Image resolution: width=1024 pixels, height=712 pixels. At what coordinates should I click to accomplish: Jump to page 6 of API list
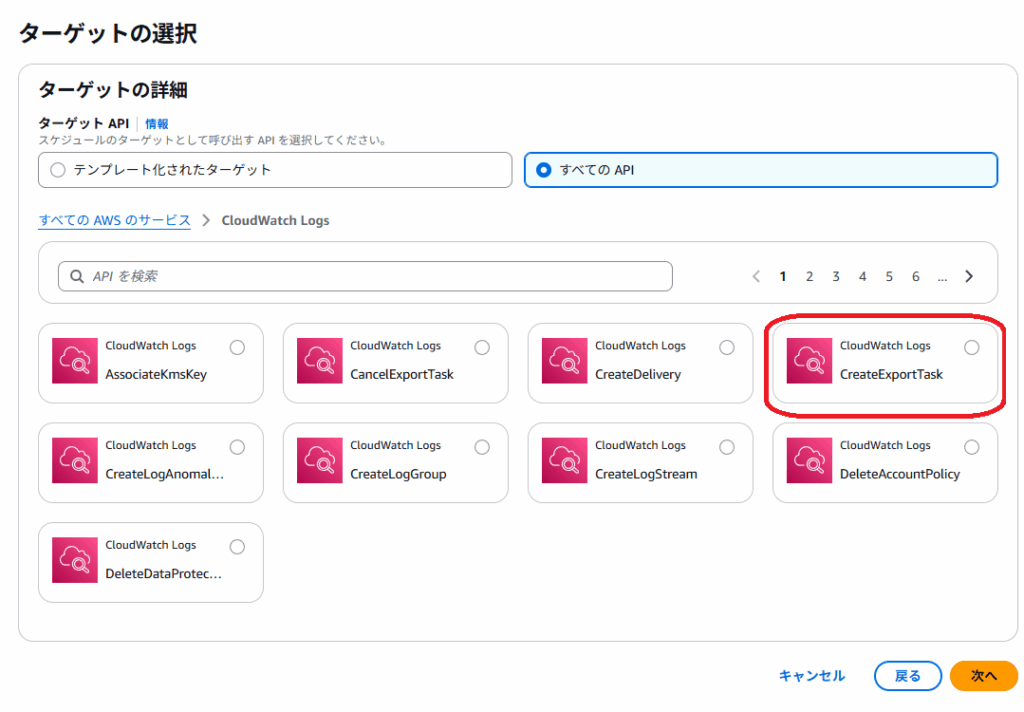point(915,277)
